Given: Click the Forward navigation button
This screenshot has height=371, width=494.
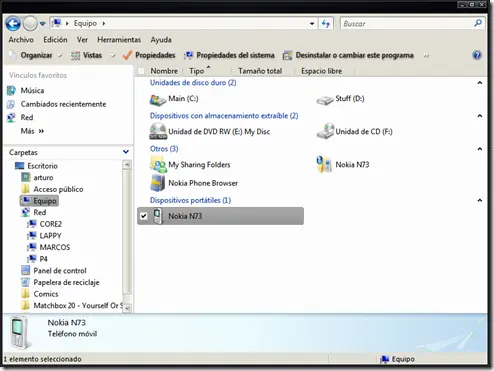Looking at the screenshot, I should point(30,24).
